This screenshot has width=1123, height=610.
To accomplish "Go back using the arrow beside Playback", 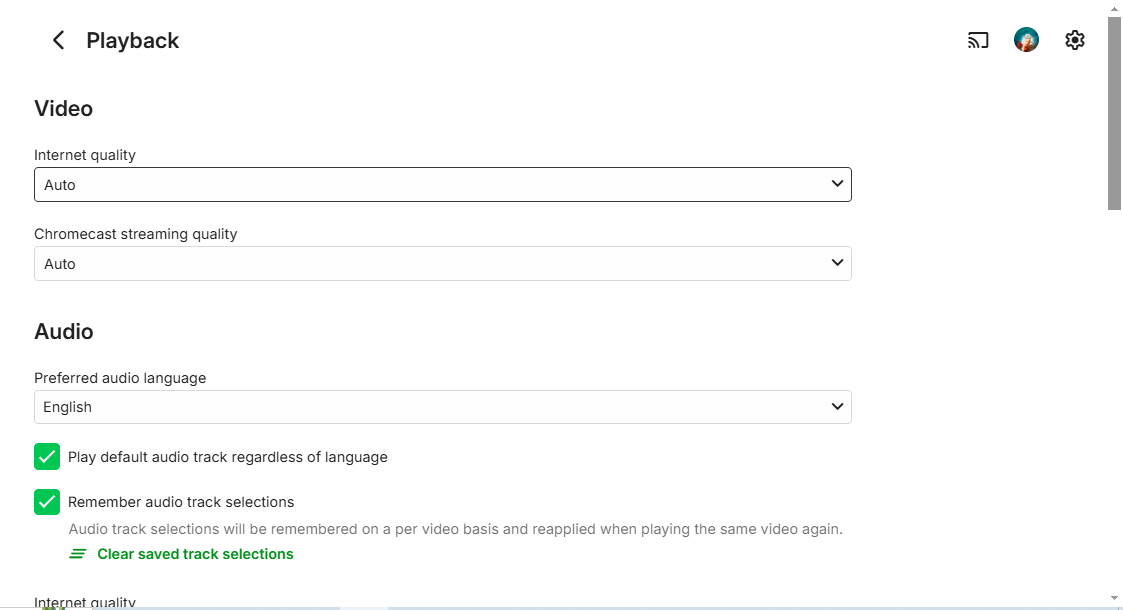I will click(58, 40).
